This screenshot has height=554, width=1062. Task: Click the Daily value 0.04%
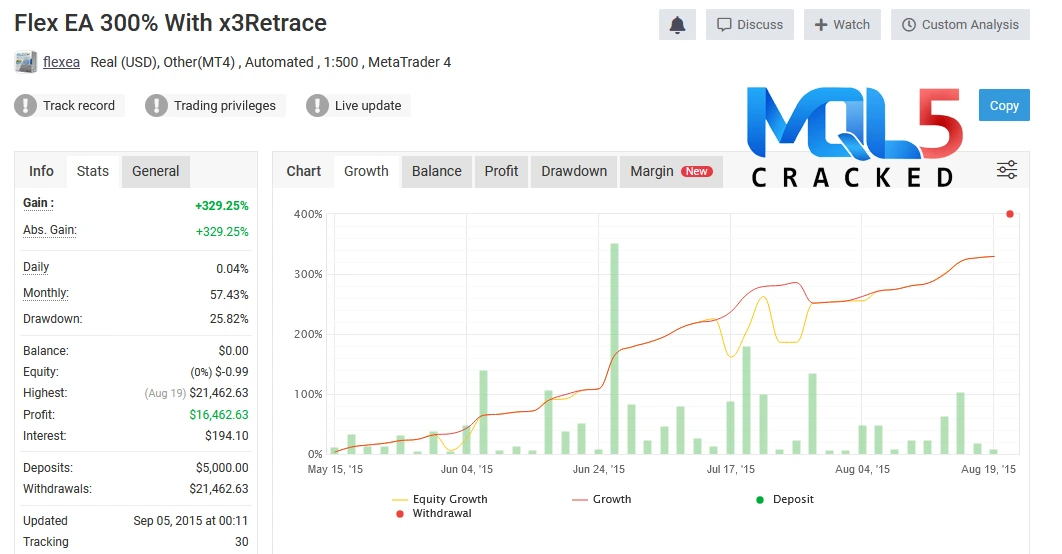pyautogui.click(x=232, y=269)
